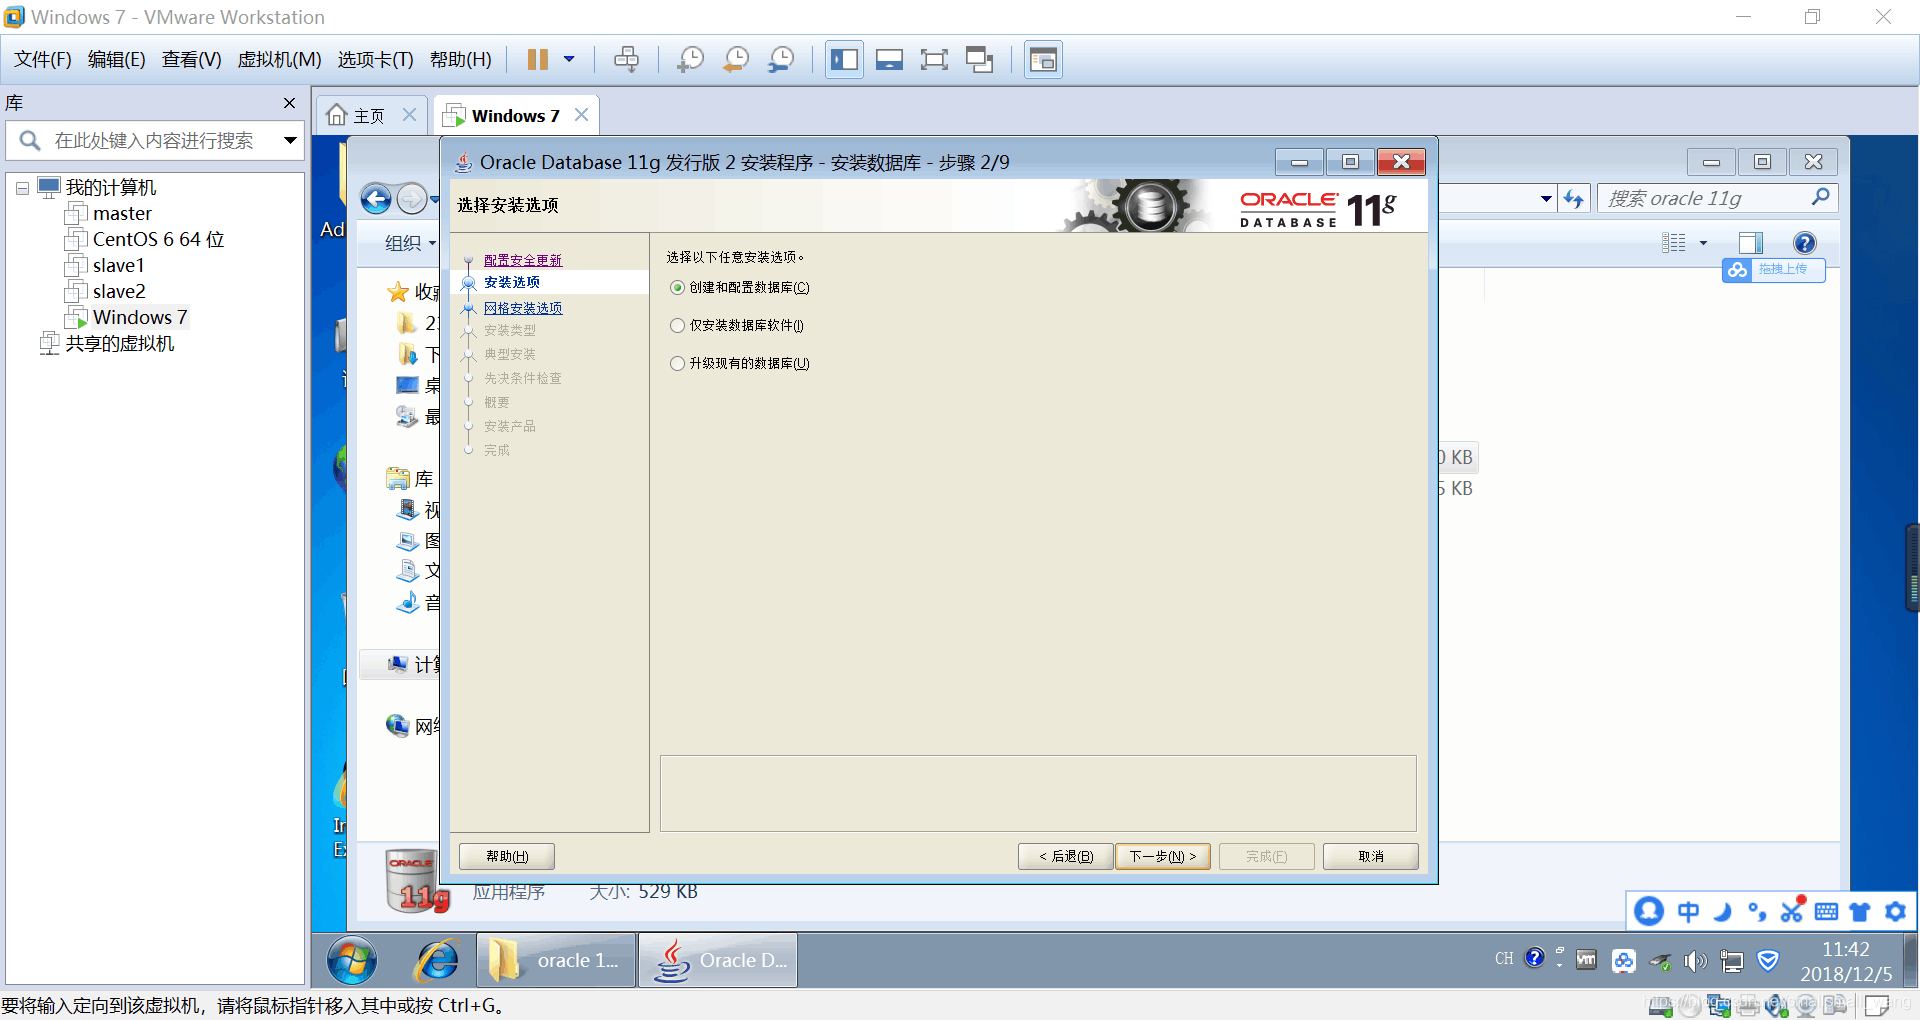Click the Explorer refresh icon
Image resolution: width=1920 pixels, height=1020 pixels.
1574,199
